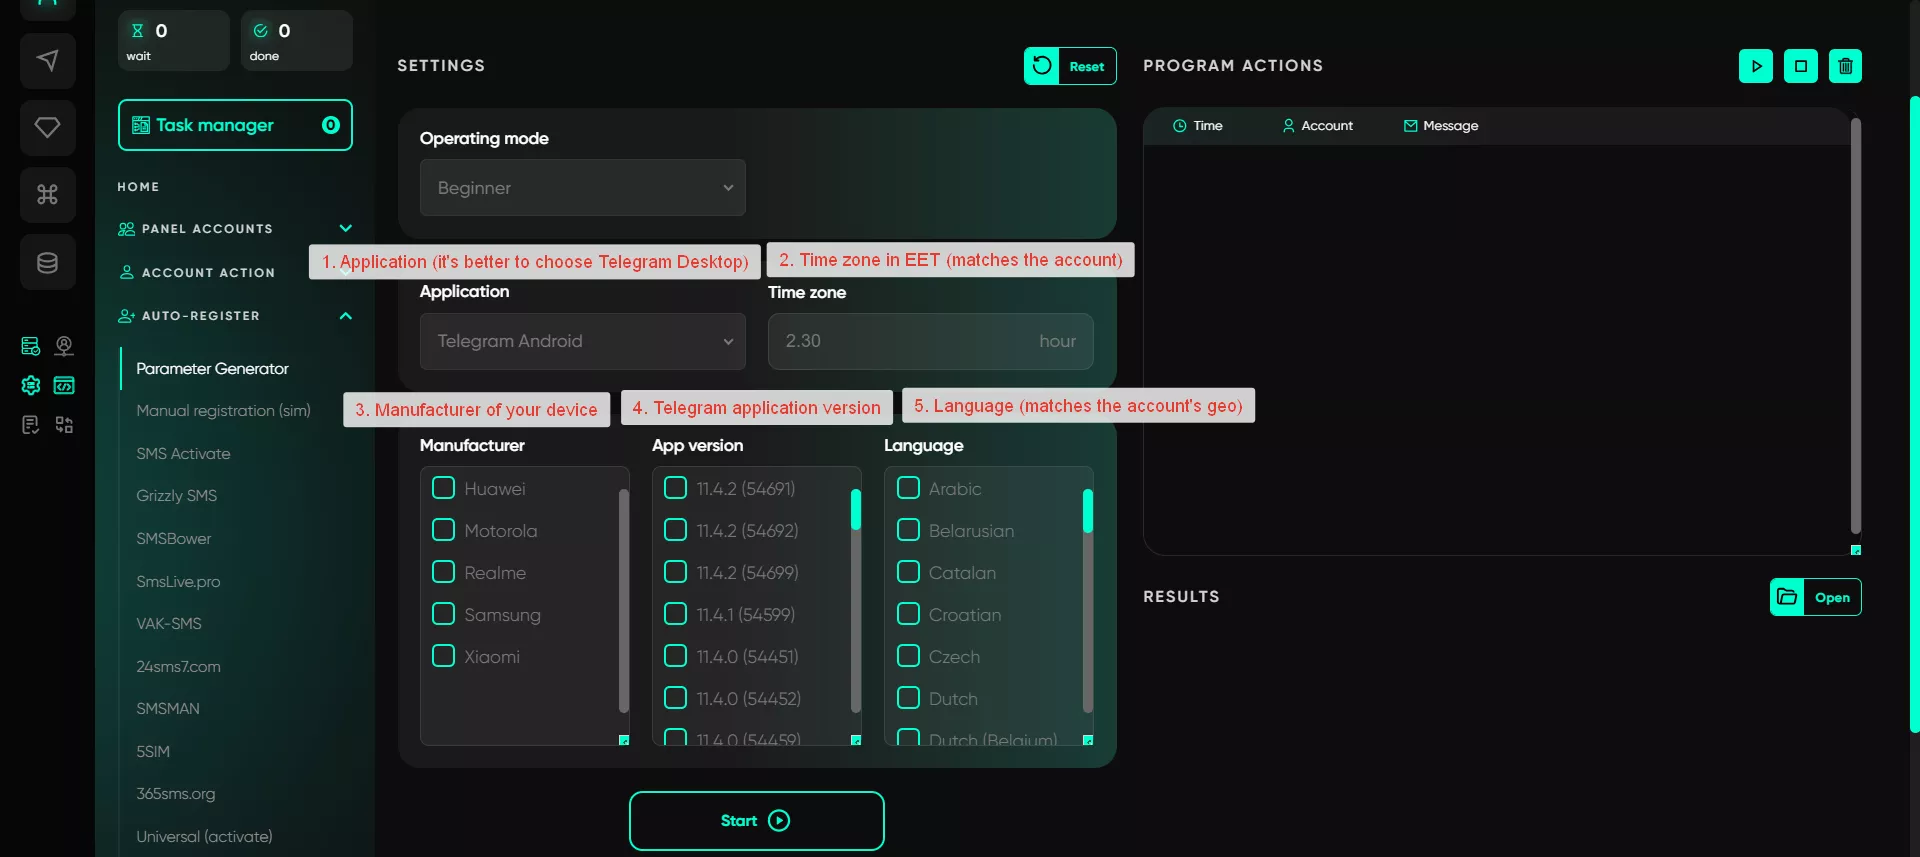The width and height of the screenshot is (1920, 857).
Task: Click the webcam icon in left rail
Action: pyautogui.click(x=64, y=346)
